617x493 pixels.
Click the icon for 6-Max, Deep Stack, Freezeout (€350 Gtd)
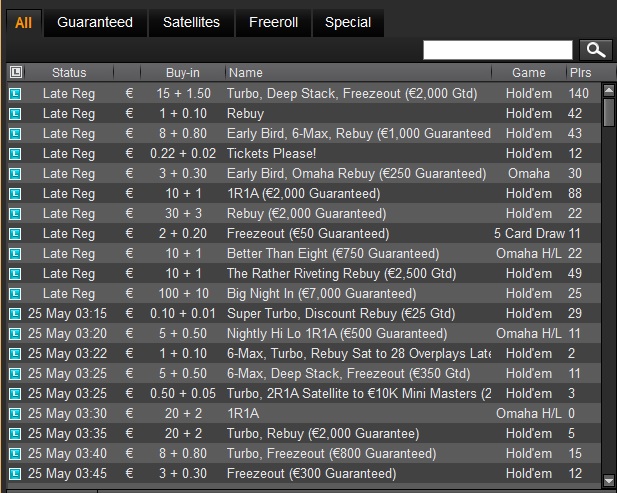click(x=15, y=374)
